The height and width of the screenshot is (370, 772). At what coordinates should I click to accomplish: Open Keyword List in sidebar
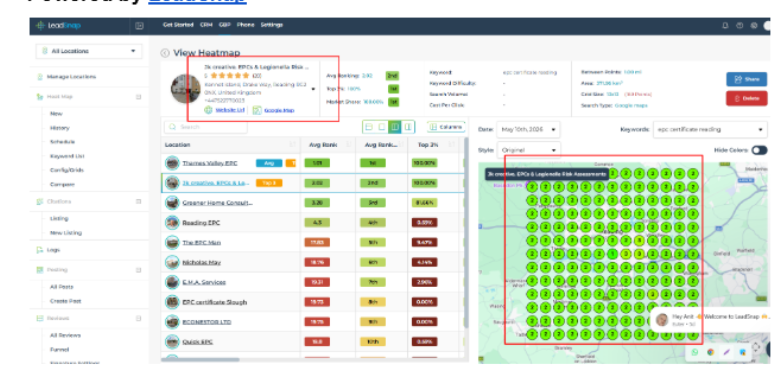pyautogui.click(x=67, y=156)
